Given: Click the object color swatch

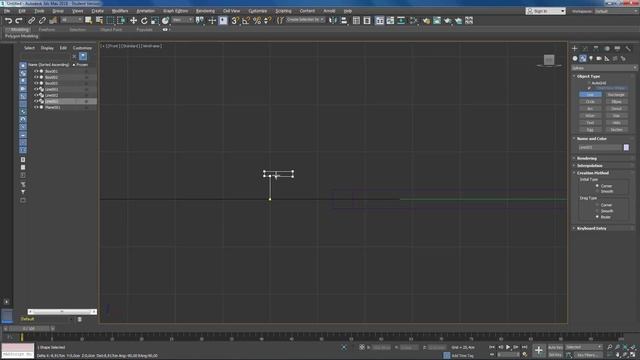Looking at the screenshot, I should coord(626,147).
